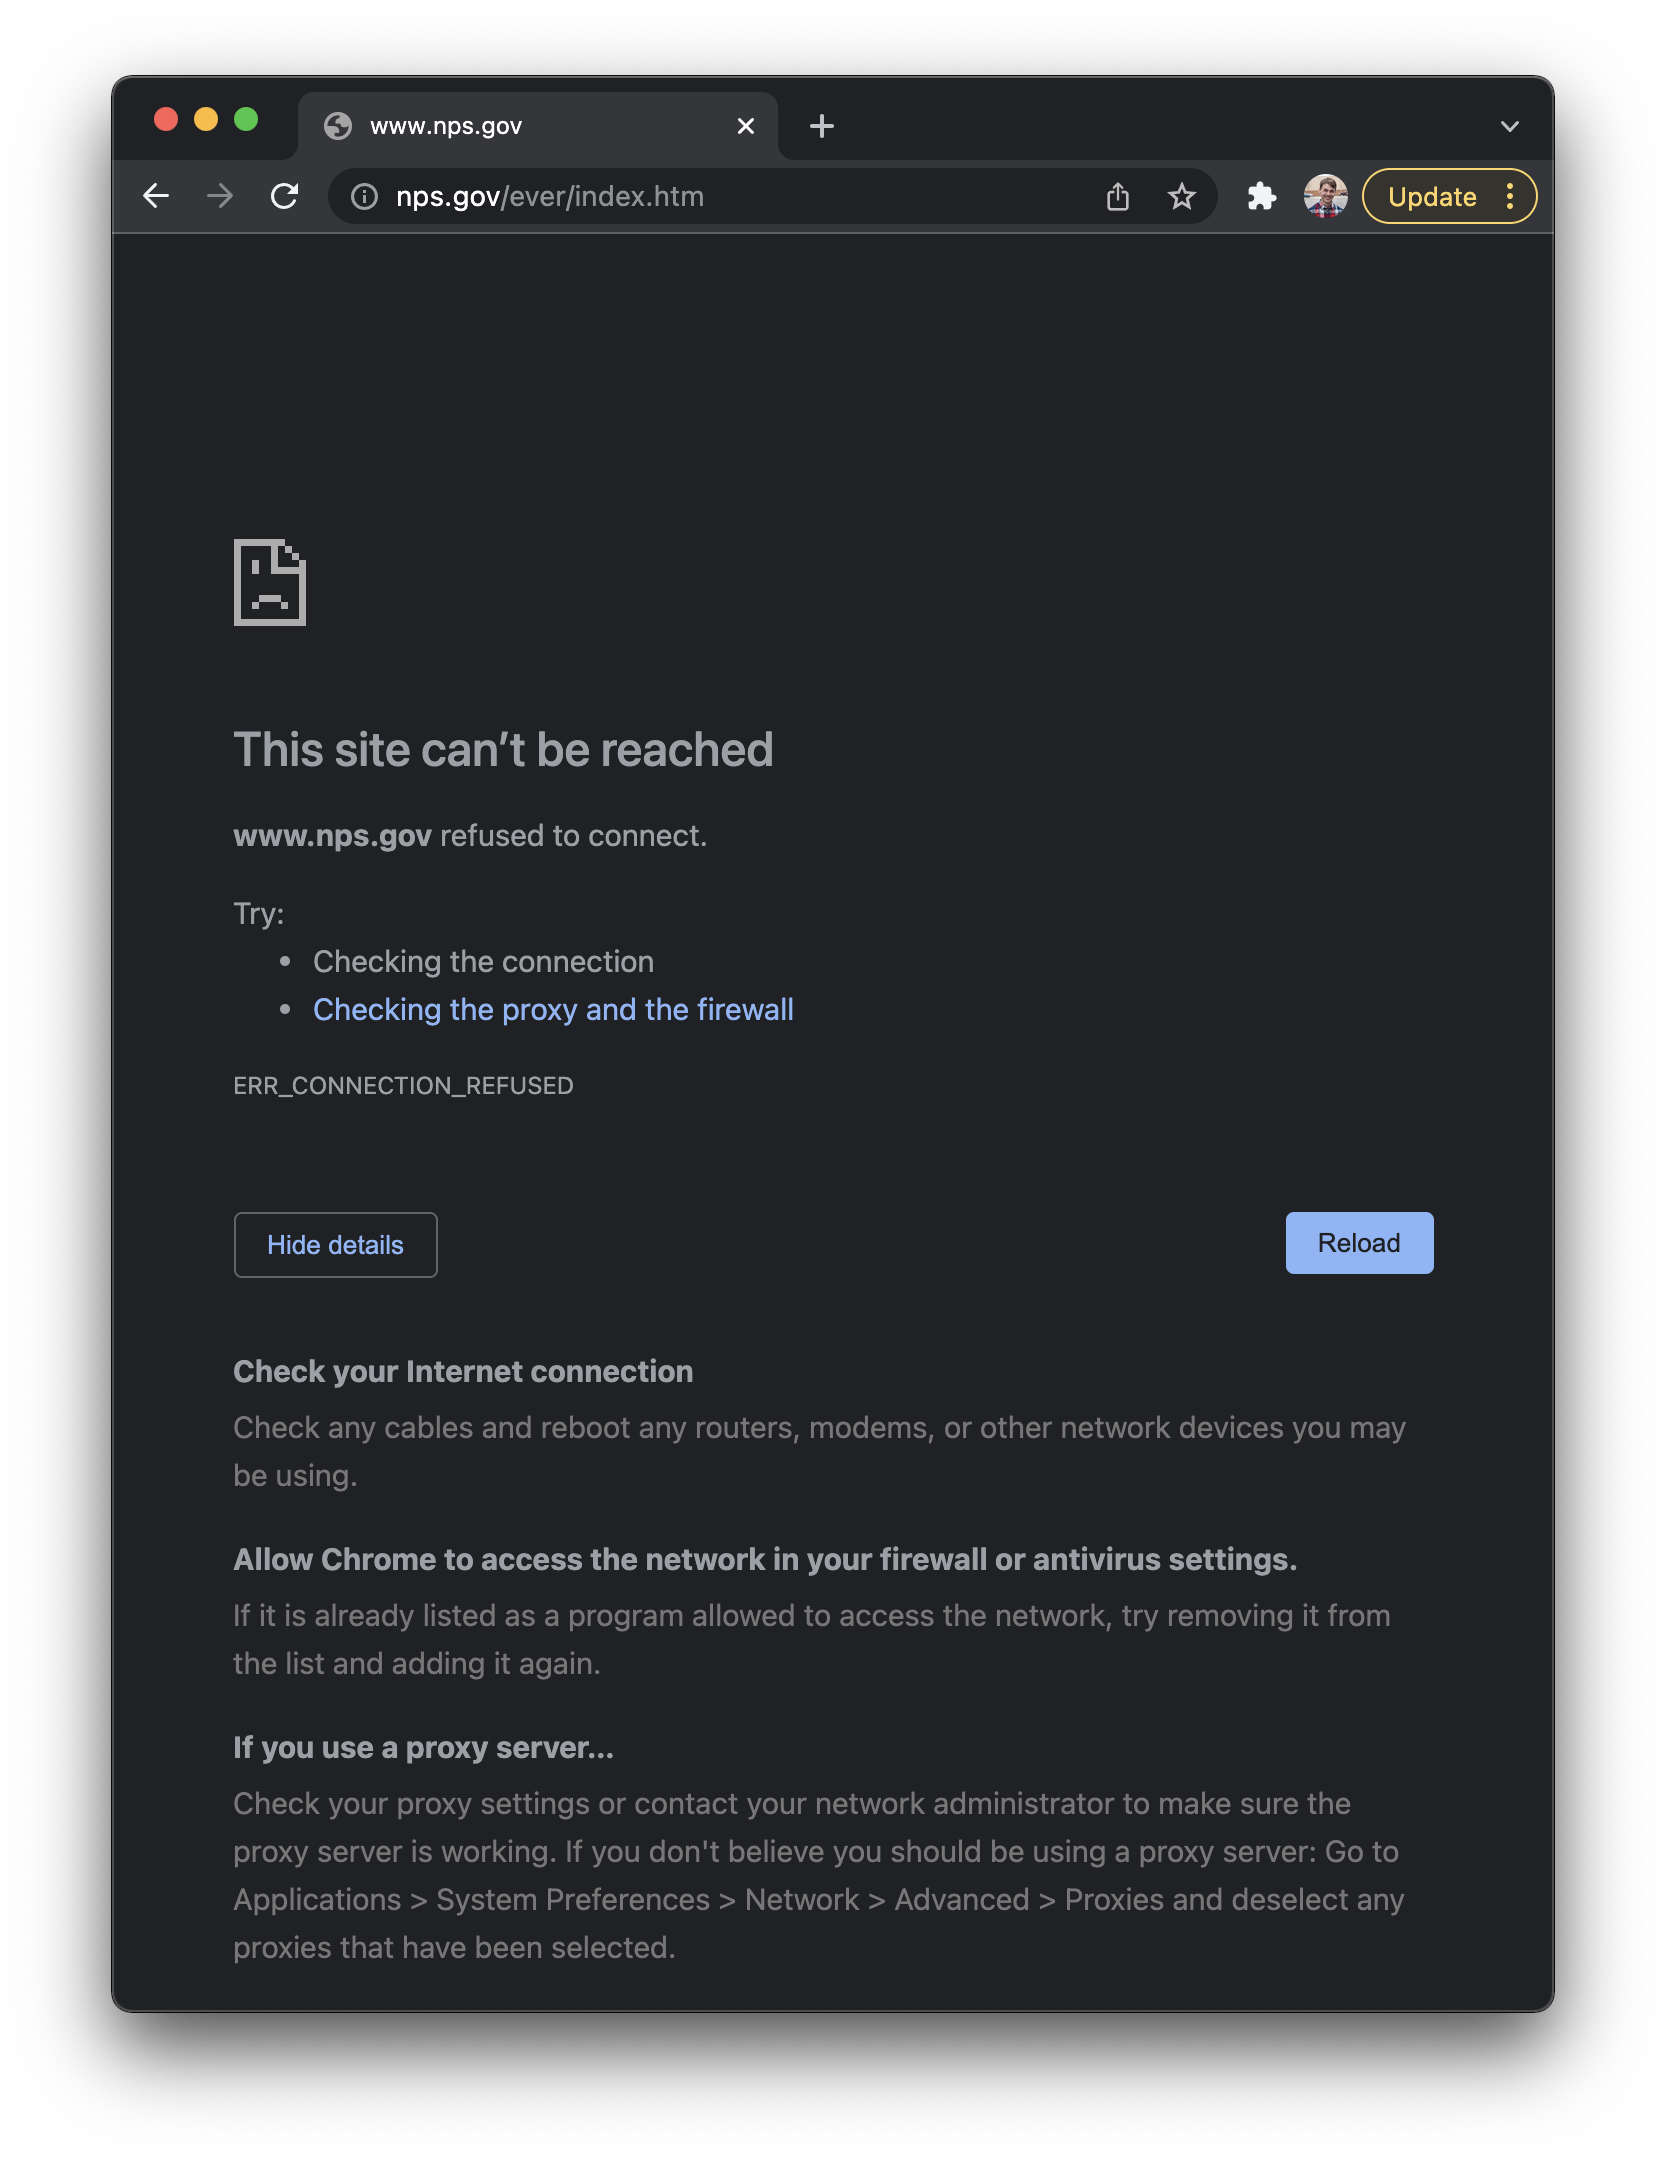Click the yellow minimize traffic light

point(205,118)
